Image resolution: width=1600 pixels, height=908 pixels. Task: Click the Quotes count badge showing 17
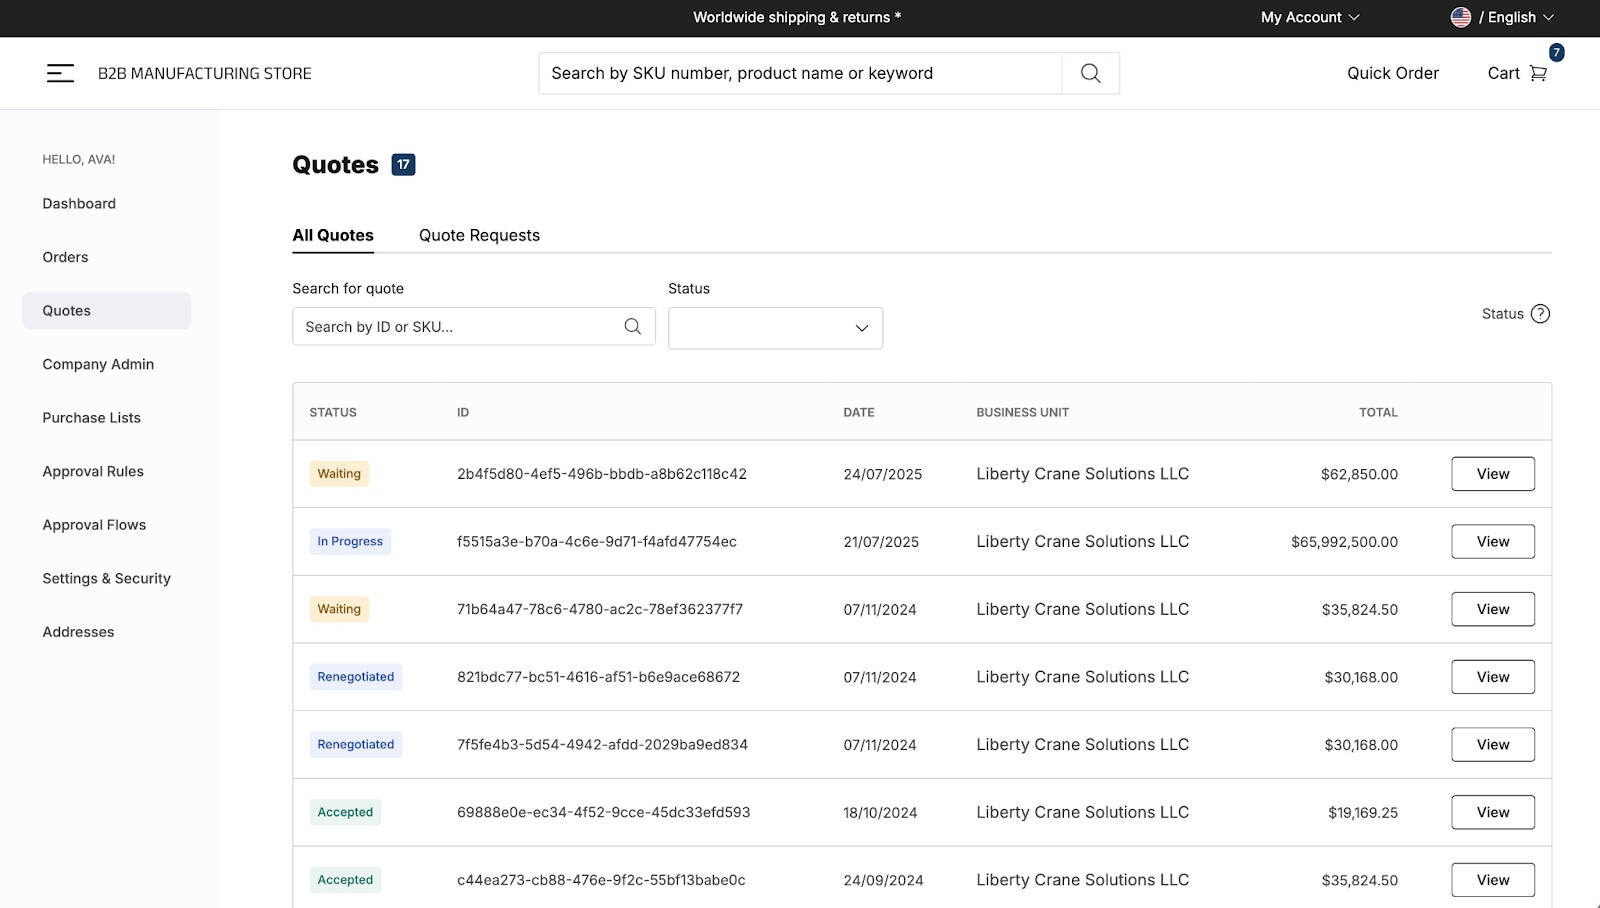403,165
